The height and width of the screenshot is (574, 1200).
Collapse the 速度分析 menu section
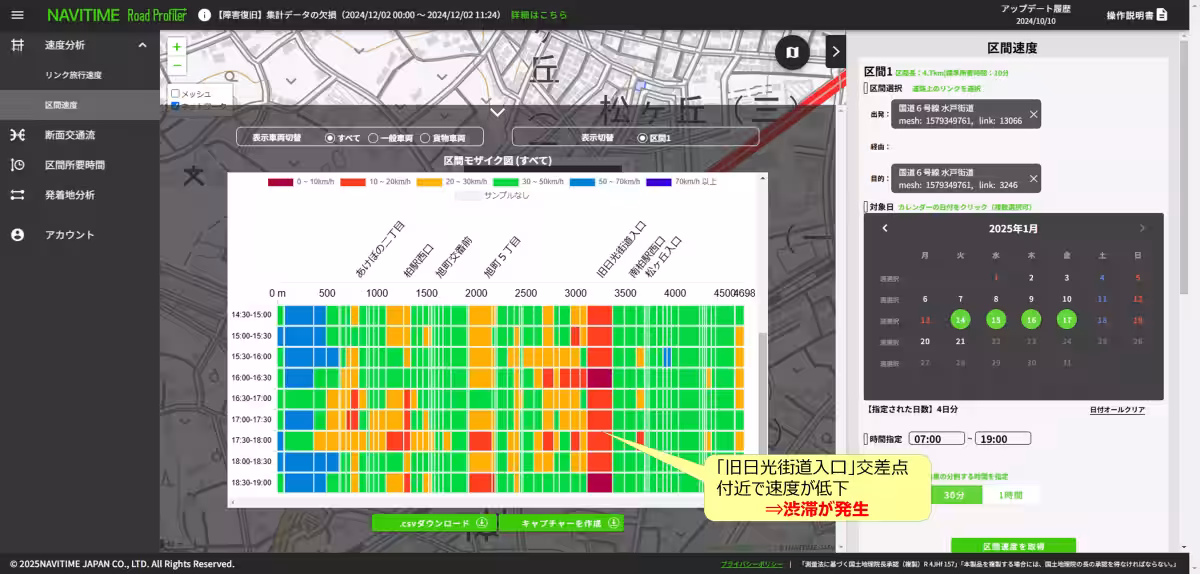pyautogui.click(x=142, y=45)
